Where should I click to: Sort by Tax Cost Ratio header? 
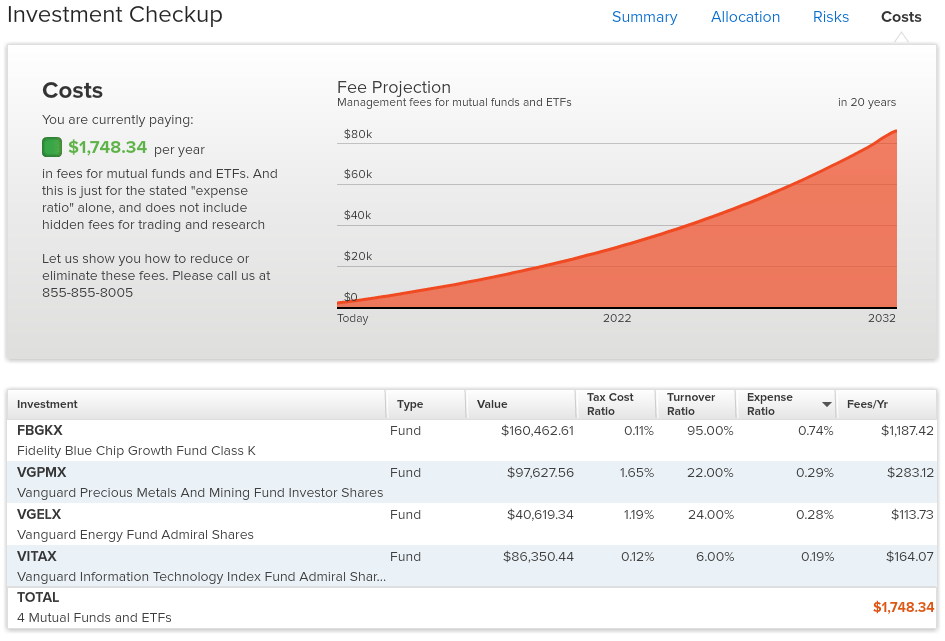(x=610, y=404)
